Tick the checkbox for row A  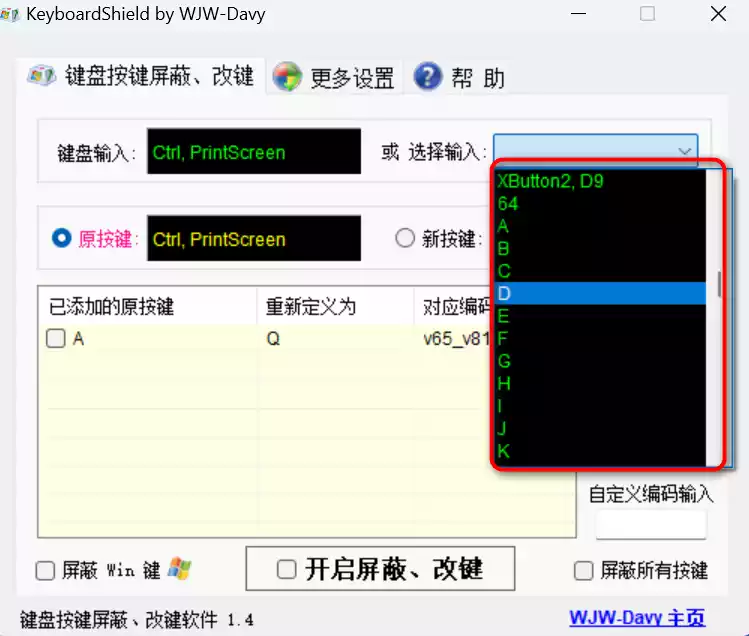pyautogui.click(x=56, y=338)
